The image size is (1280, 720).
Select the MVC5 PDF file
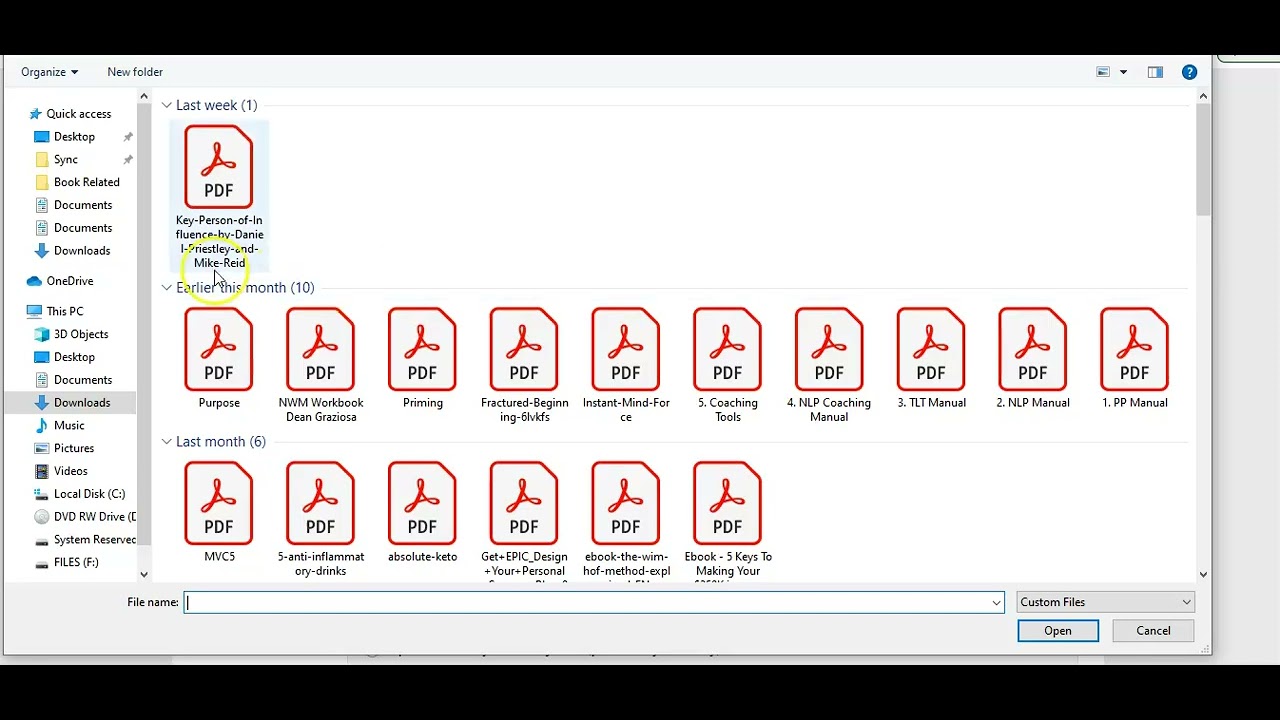(x=219, y=513)
